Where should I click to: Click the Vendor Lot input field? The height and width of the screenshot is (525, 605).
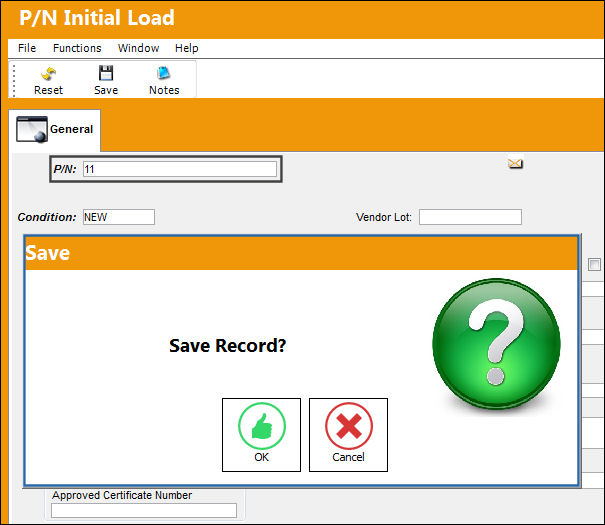point(470,217)
